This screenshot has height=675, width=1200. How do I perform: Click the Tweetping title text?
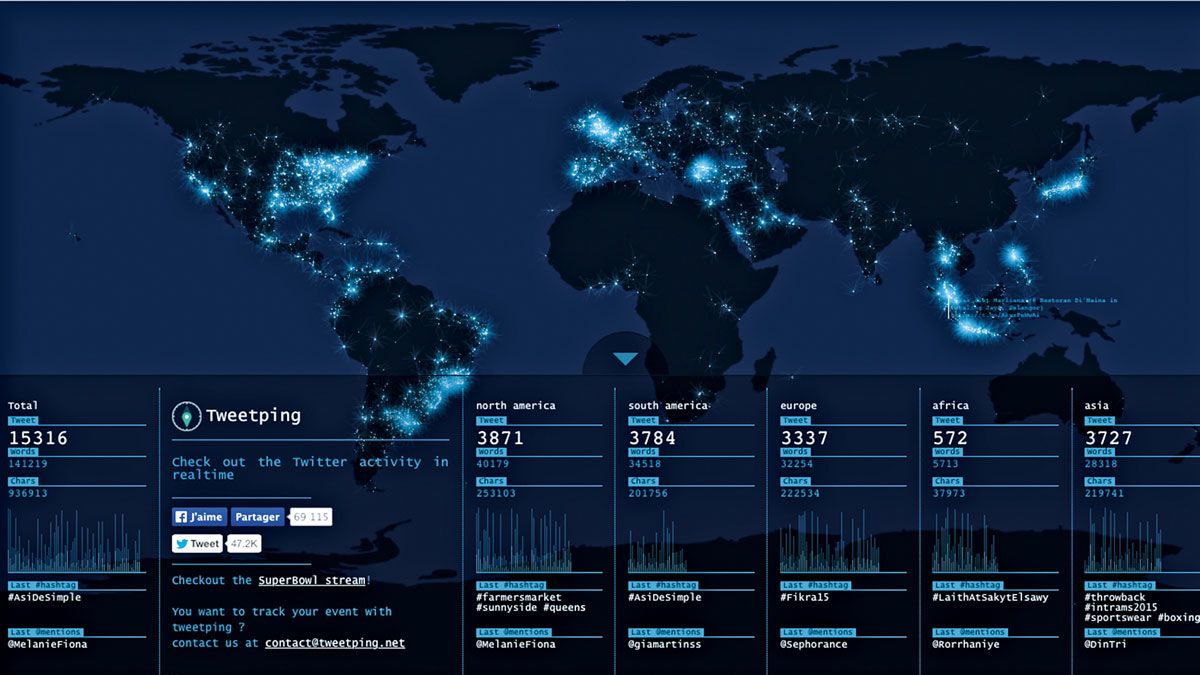click(253, 416)
